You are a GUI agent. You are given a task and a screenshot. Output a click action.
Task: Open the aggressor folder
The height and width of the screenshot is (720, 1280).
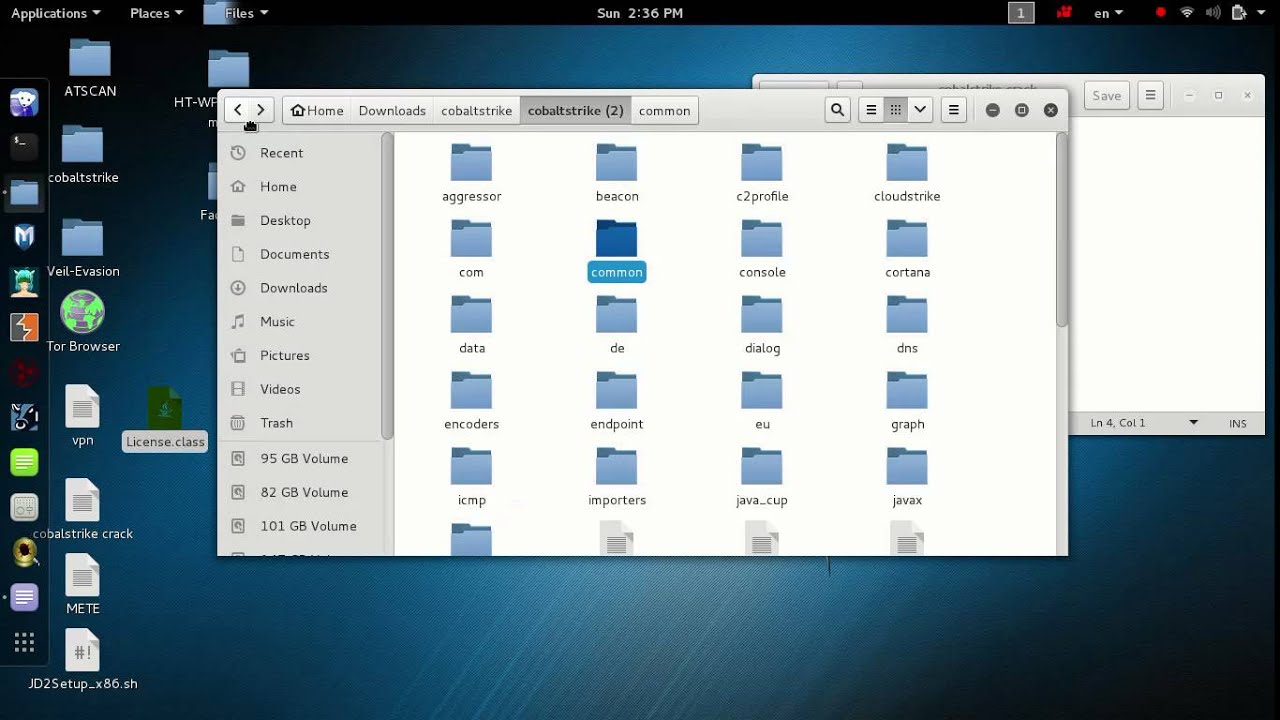point(471,173)
